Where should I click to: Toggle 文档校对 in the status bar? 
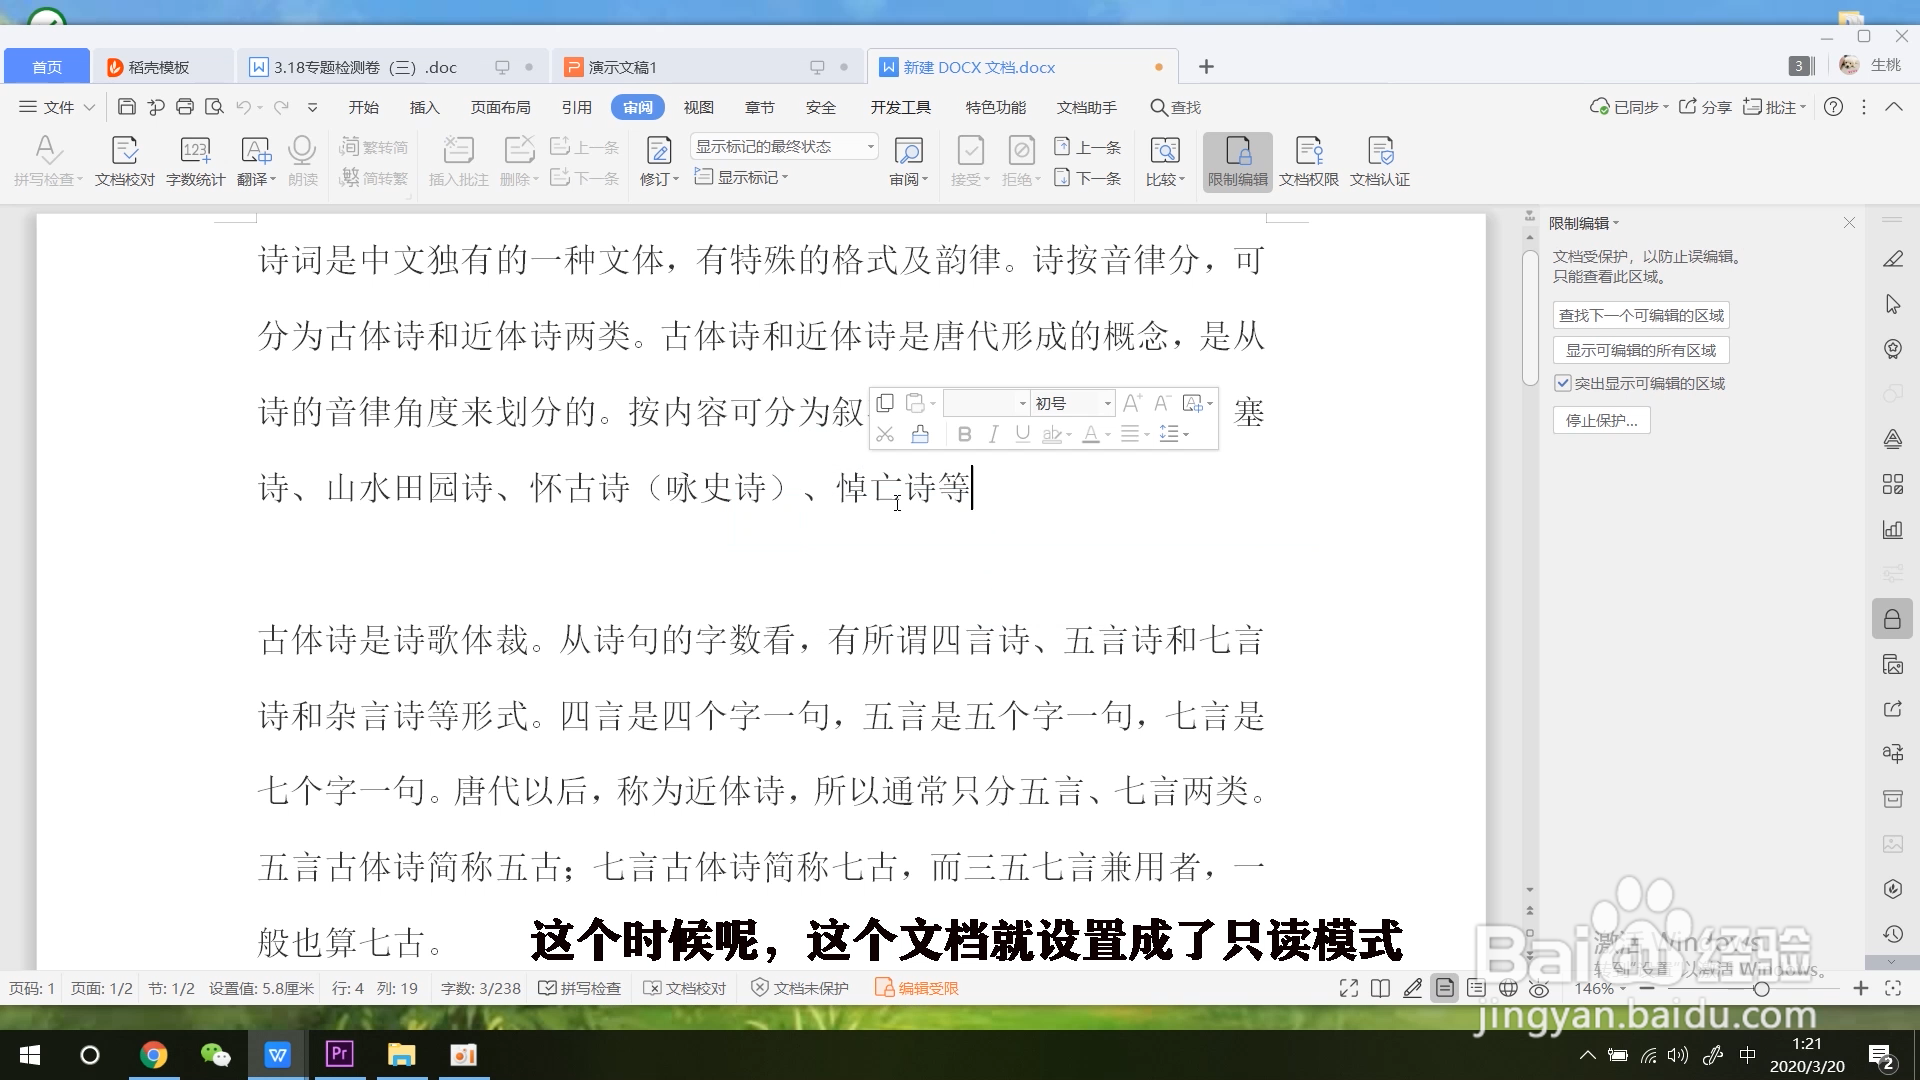[x=685, y=988]
